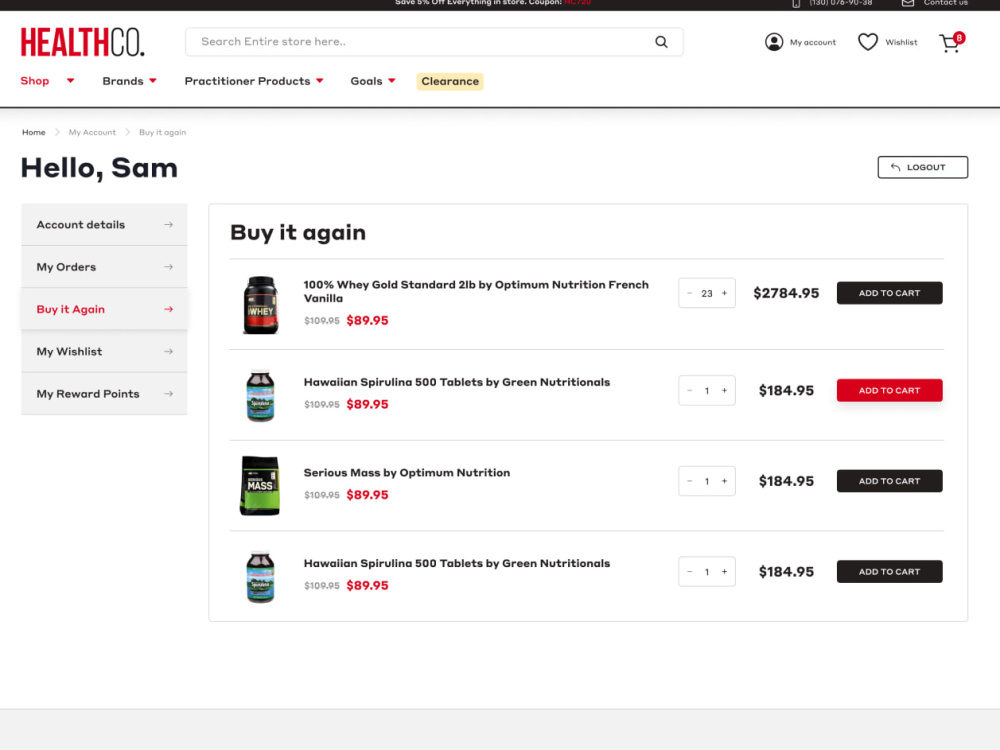Click arrow beside My Wishlist
Image resolution: width=1000 pixels, height=750 pixels.
pyautogui.click(x=168, y=351)
